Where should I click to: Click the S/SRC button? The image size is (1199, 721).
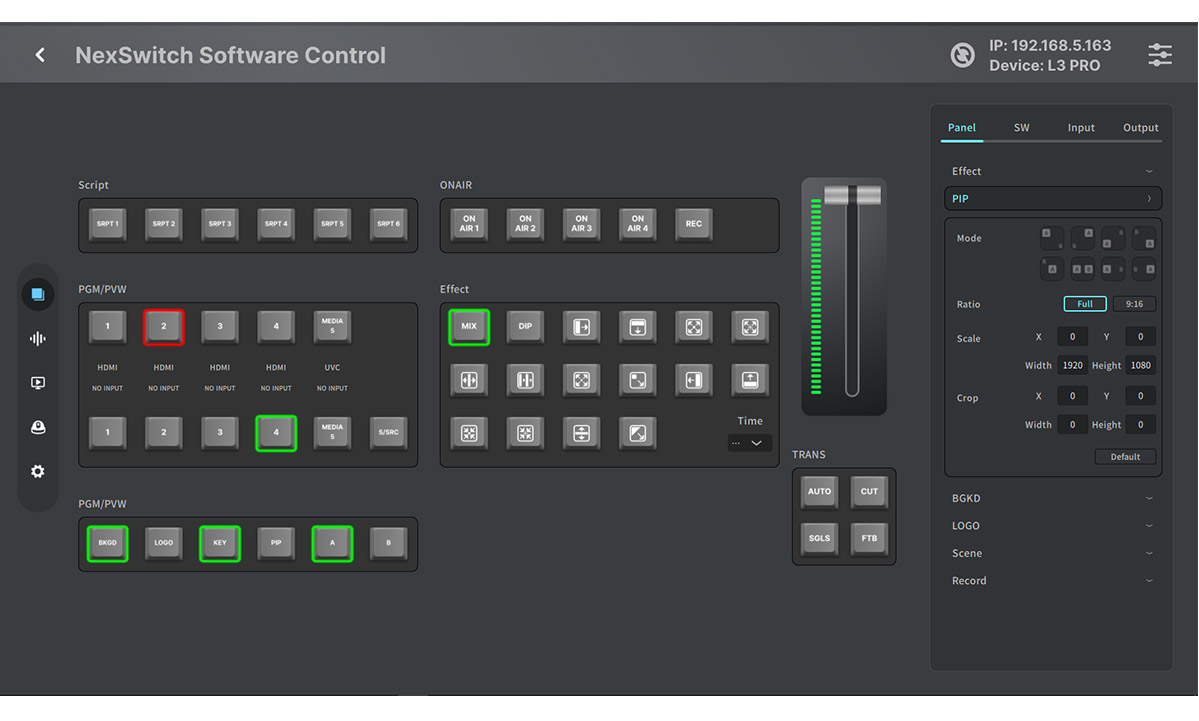(x=388, y=433)
